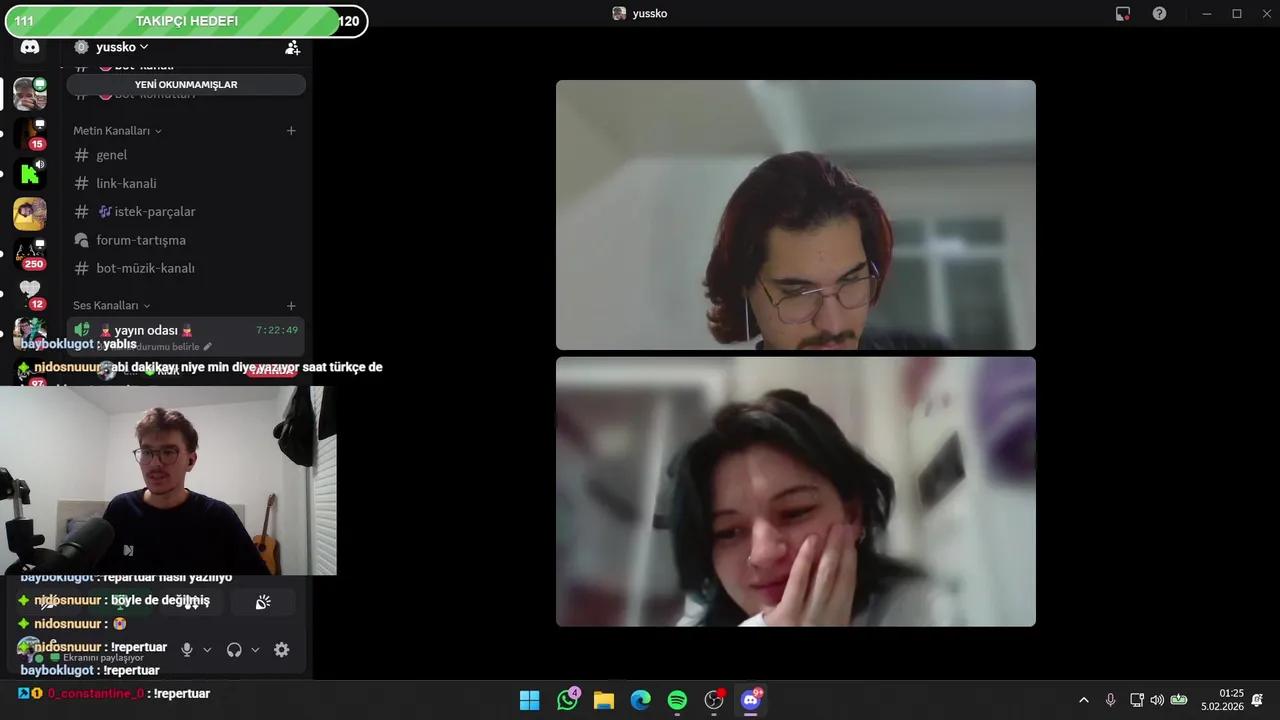Screen dimensions: 1280x720
Task: Open the clock showing 01:25
Action: tap(1222, 700)
